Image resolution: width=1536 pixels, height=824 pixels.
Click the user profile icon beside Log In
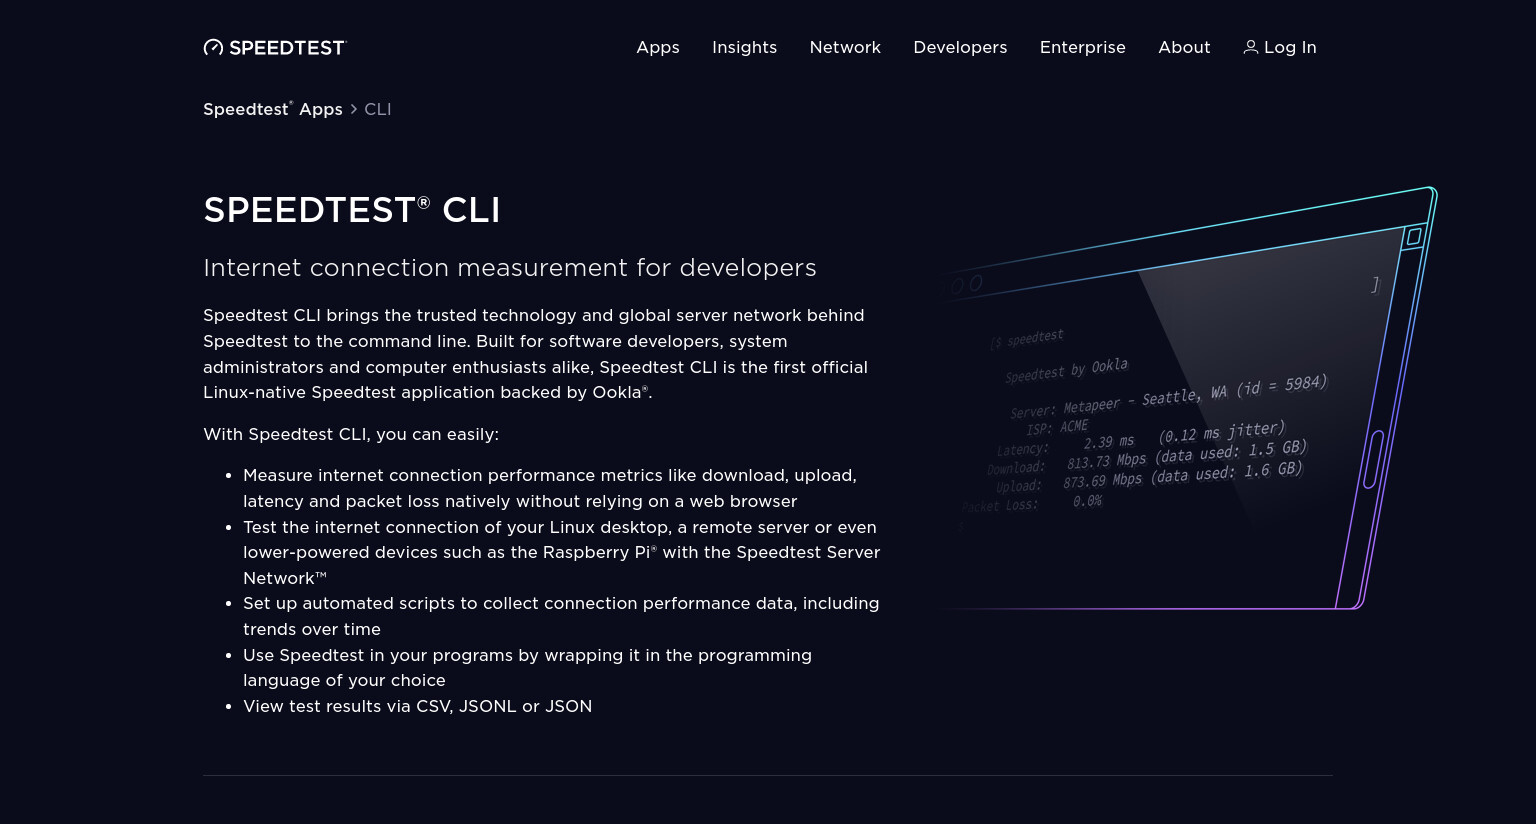pos(1250,47)
